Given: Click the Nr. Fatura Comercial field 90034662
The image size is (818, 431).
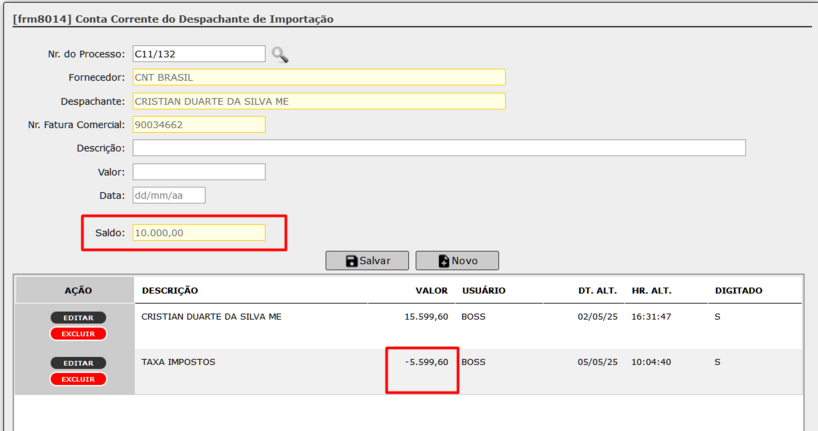Looking at the screenshot, I should tap(199, 125).
